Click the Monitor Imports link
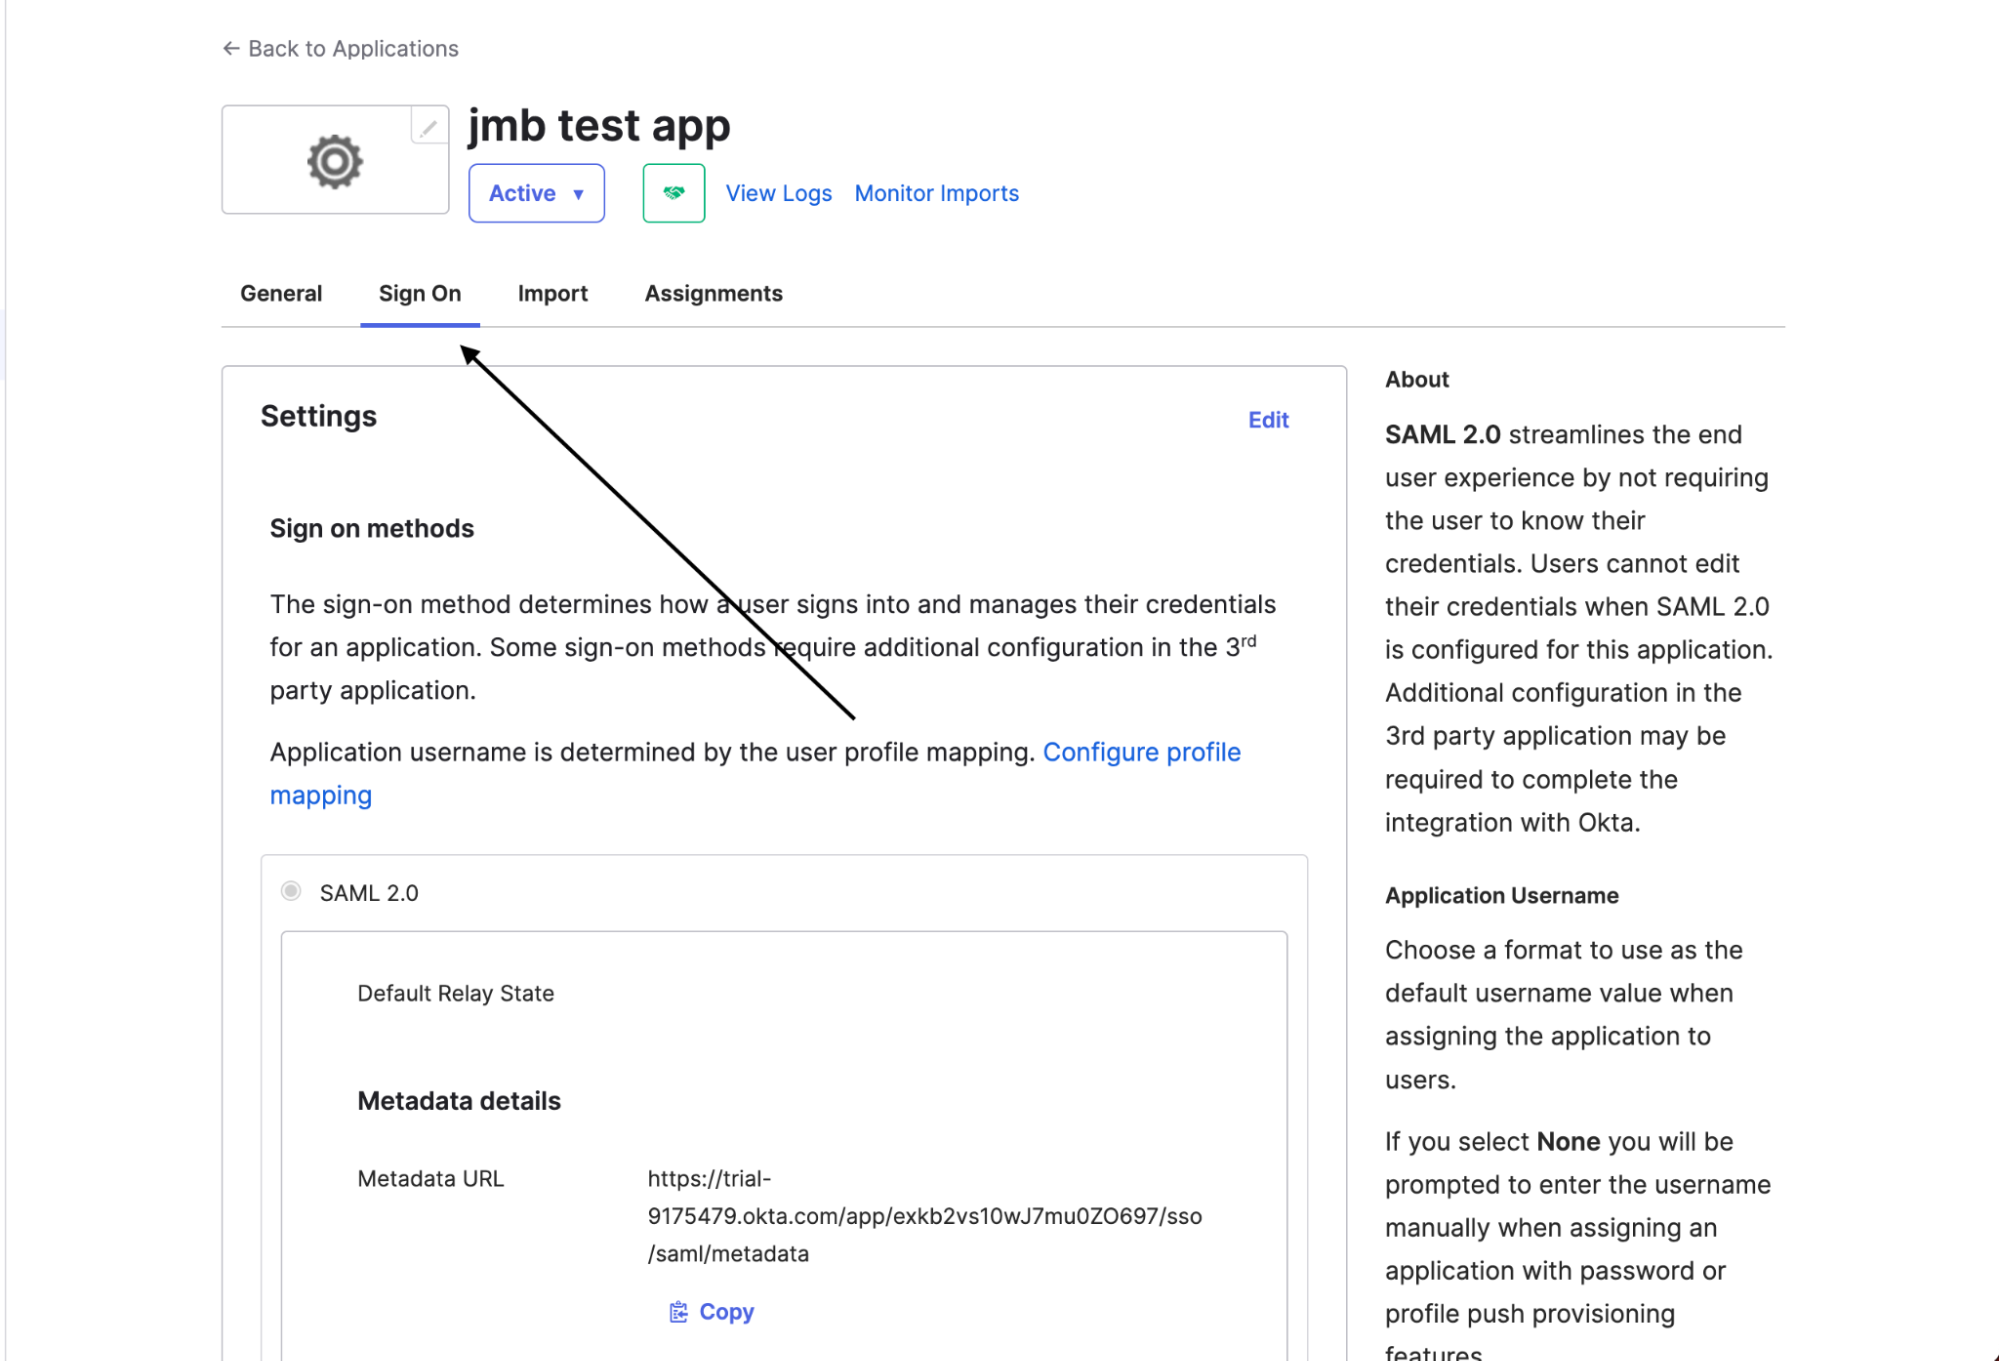Viewport: 1999px width, 1361px height. [937, 193]
